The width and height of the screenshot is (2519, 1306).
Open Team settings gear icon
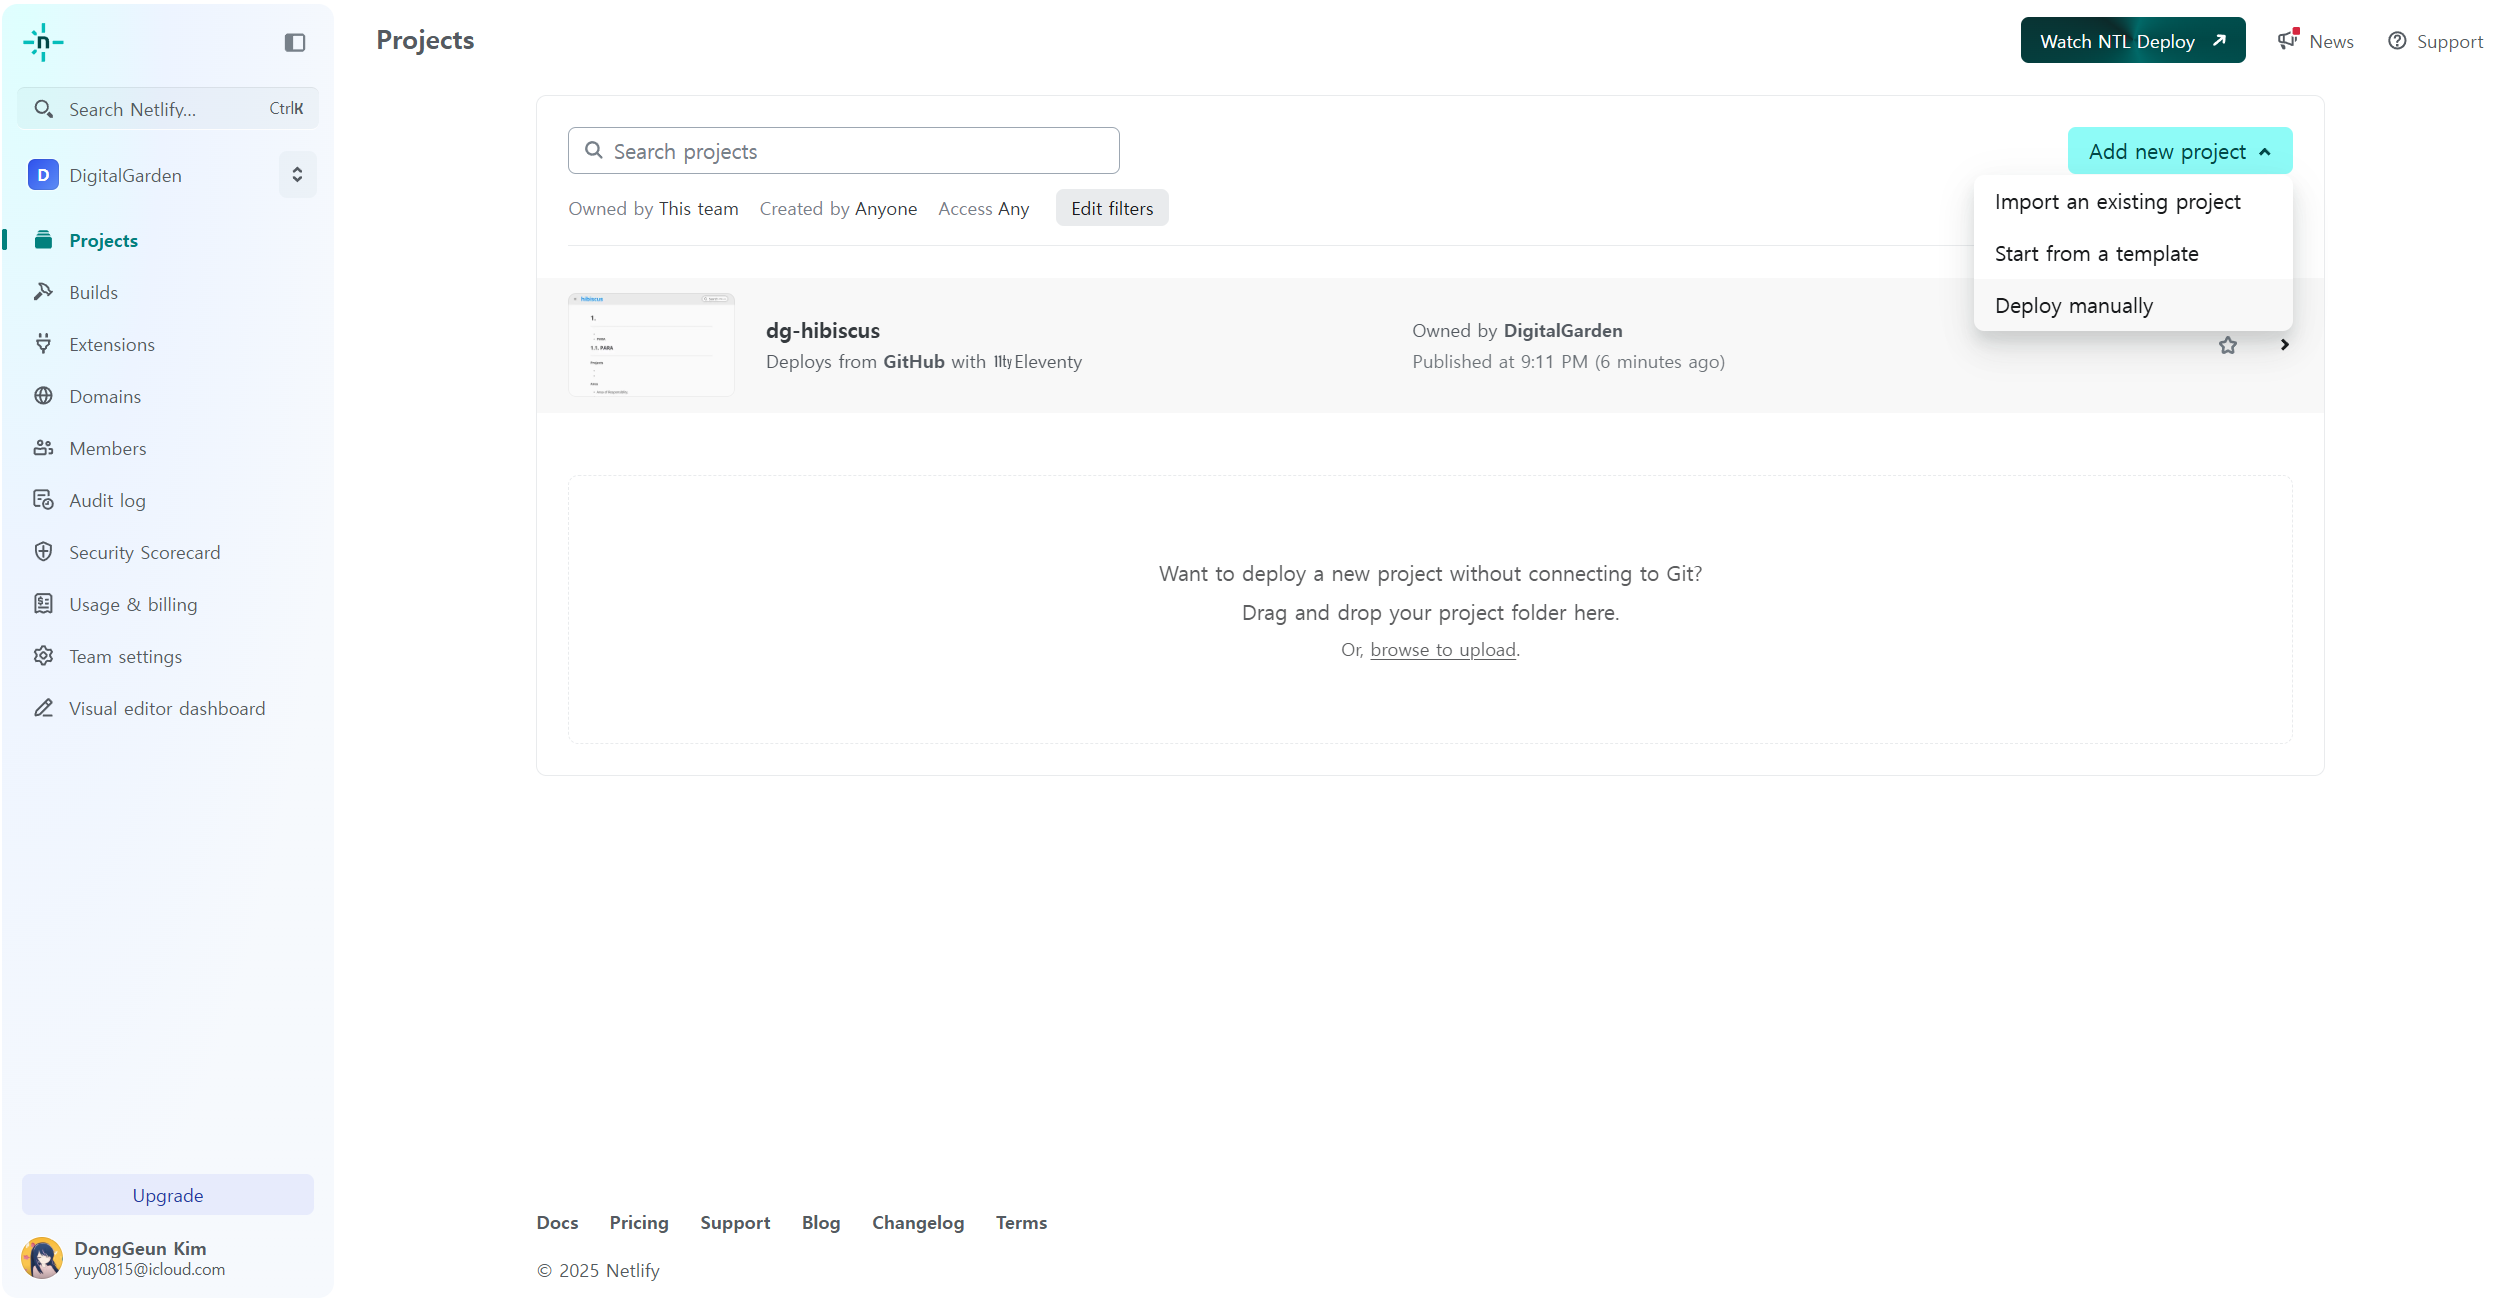pyautogui.click(x=43, y=656)
